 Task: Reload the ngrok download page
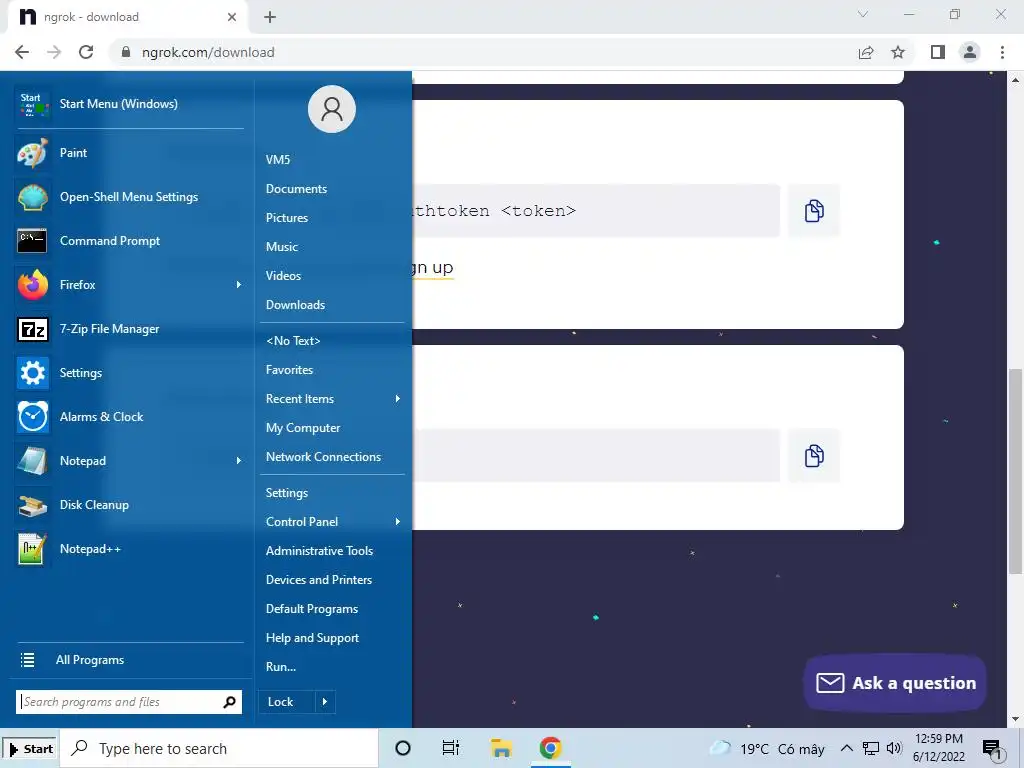click(x=86, y=52)
